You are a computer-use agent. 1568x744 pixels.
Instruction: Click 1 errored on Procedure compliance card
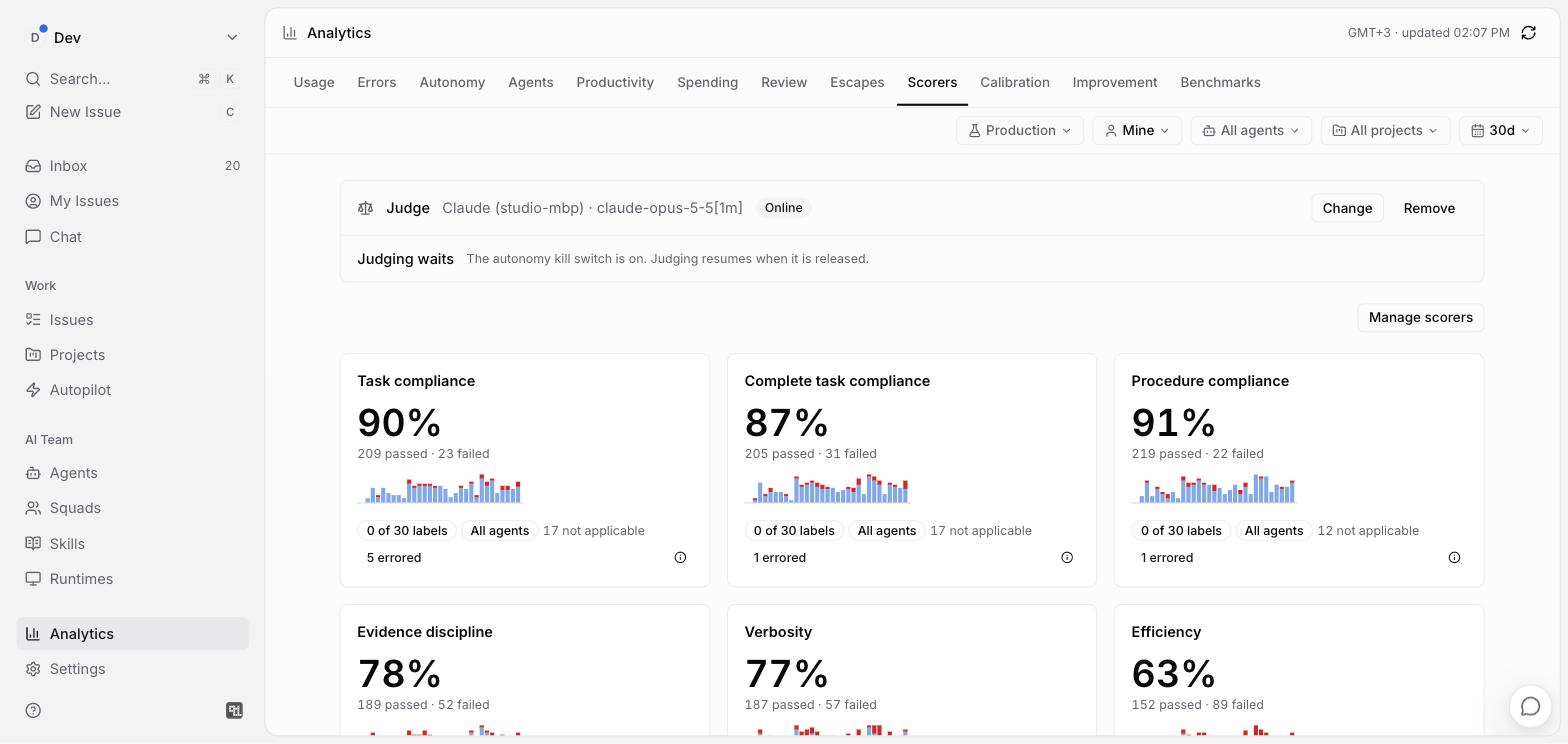click(x=1167, y=558)
